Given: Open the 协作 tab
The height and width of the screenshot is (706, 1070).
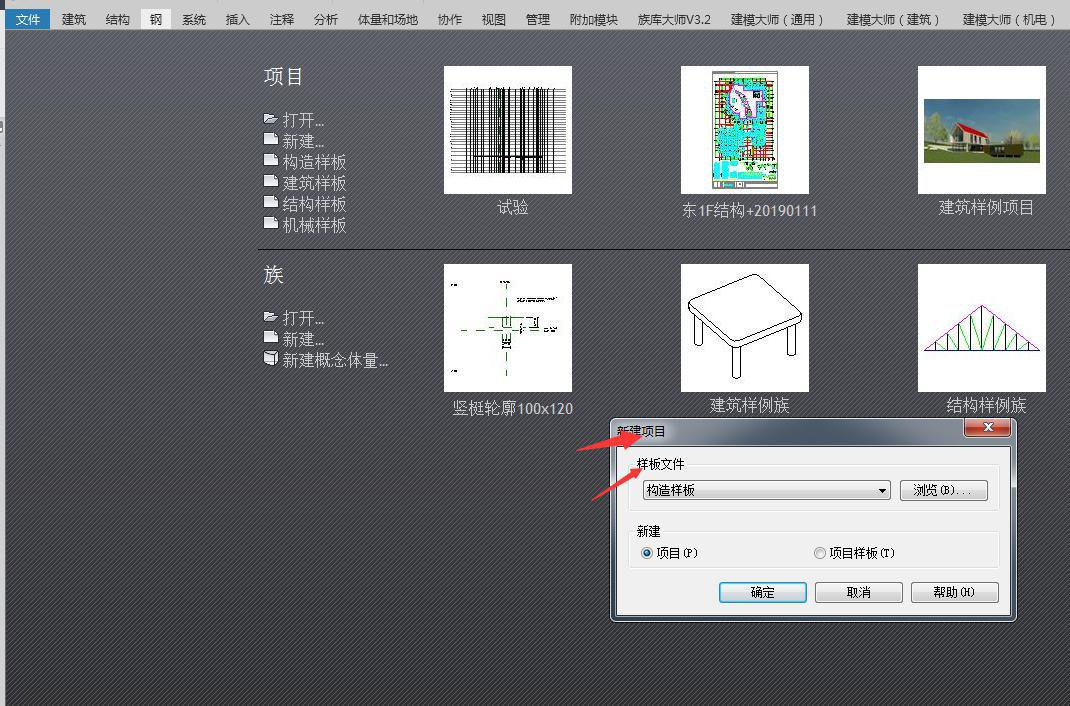Looking at the screenshot, I should coord(450,19).
